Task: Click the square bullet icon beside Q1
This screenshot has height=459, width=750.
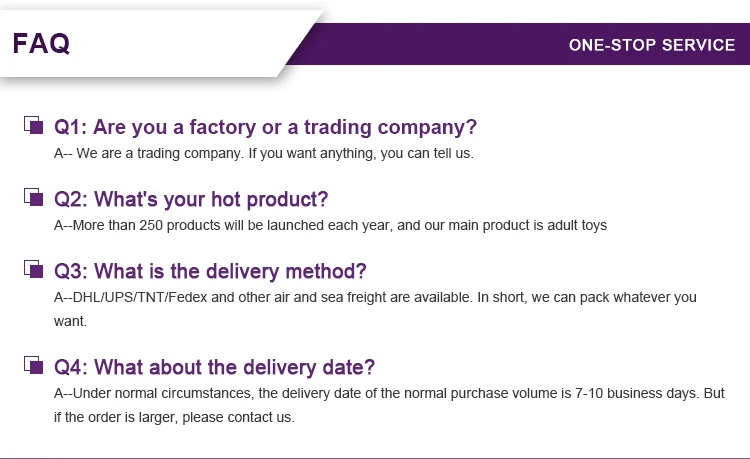Action: [33, 126]
